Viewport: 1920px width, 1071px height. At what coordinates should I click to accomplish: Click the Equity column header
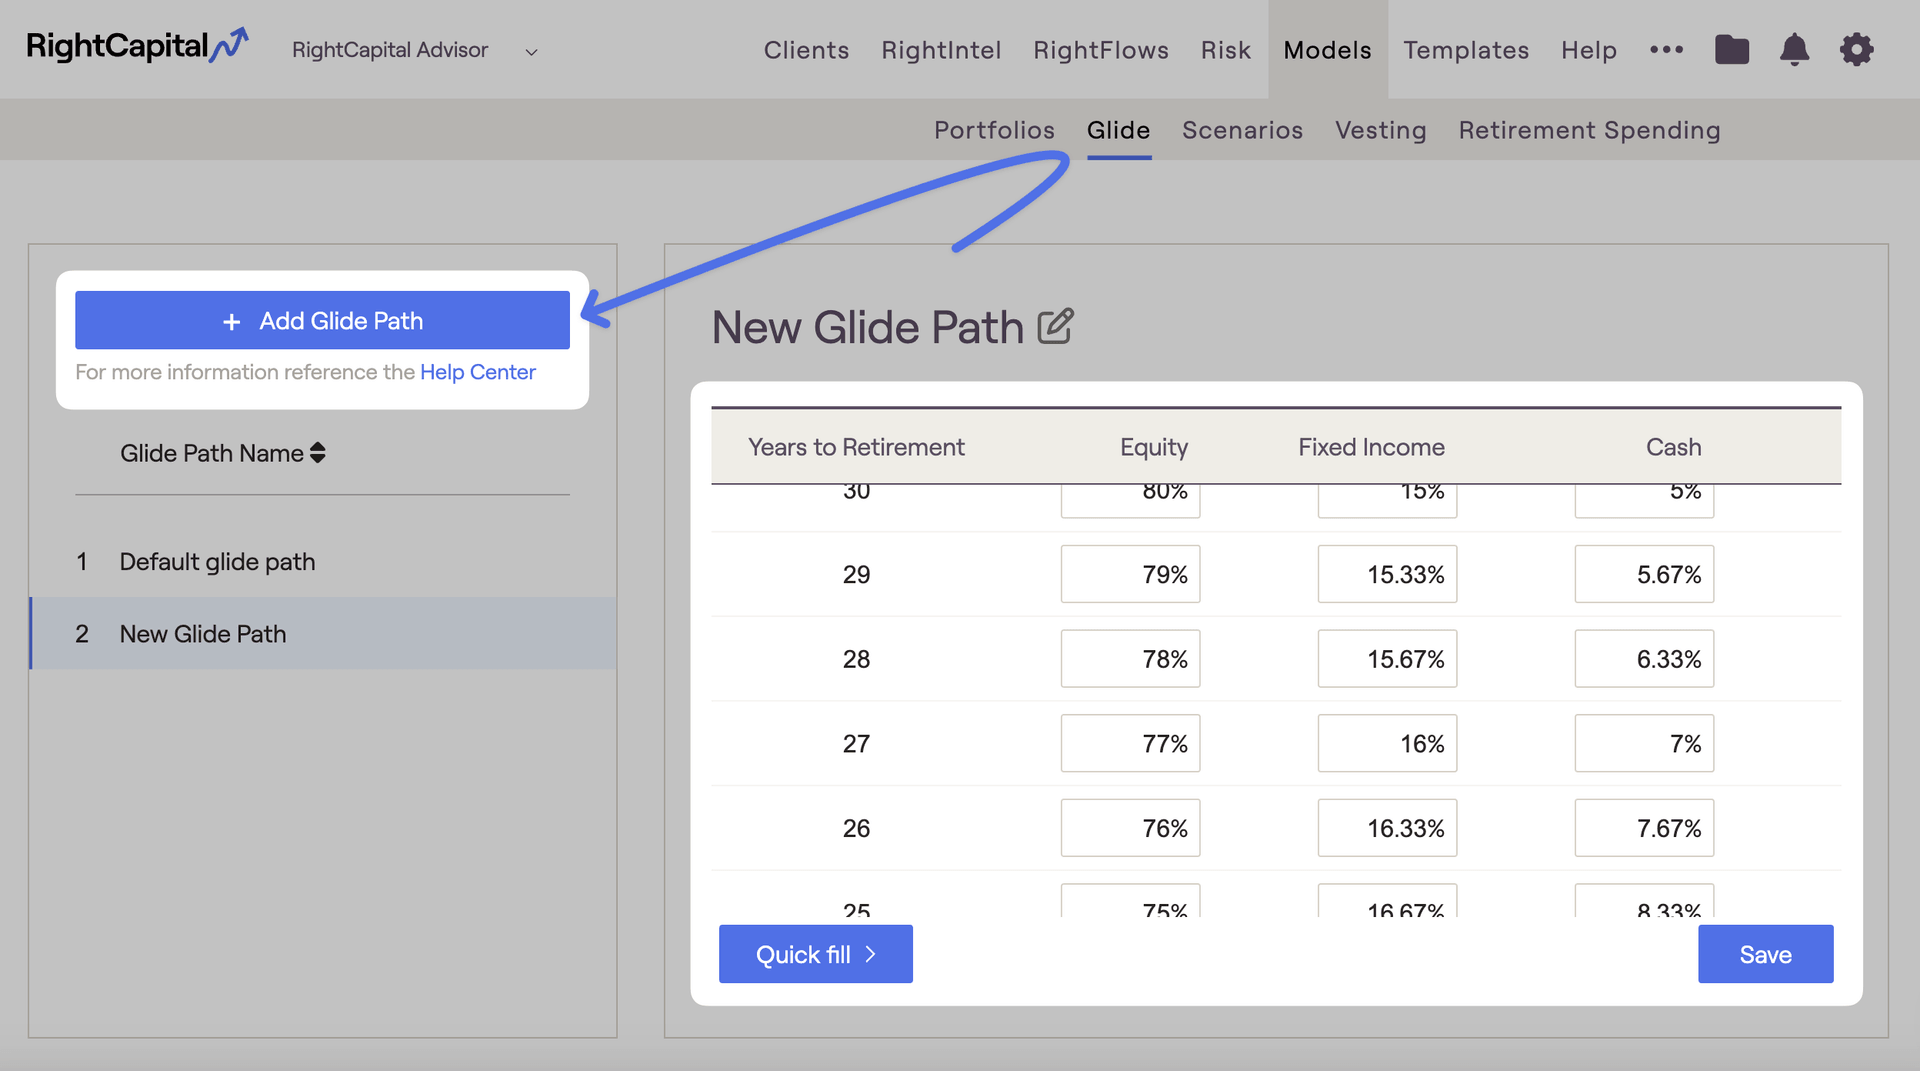(x=1154, y=447)
